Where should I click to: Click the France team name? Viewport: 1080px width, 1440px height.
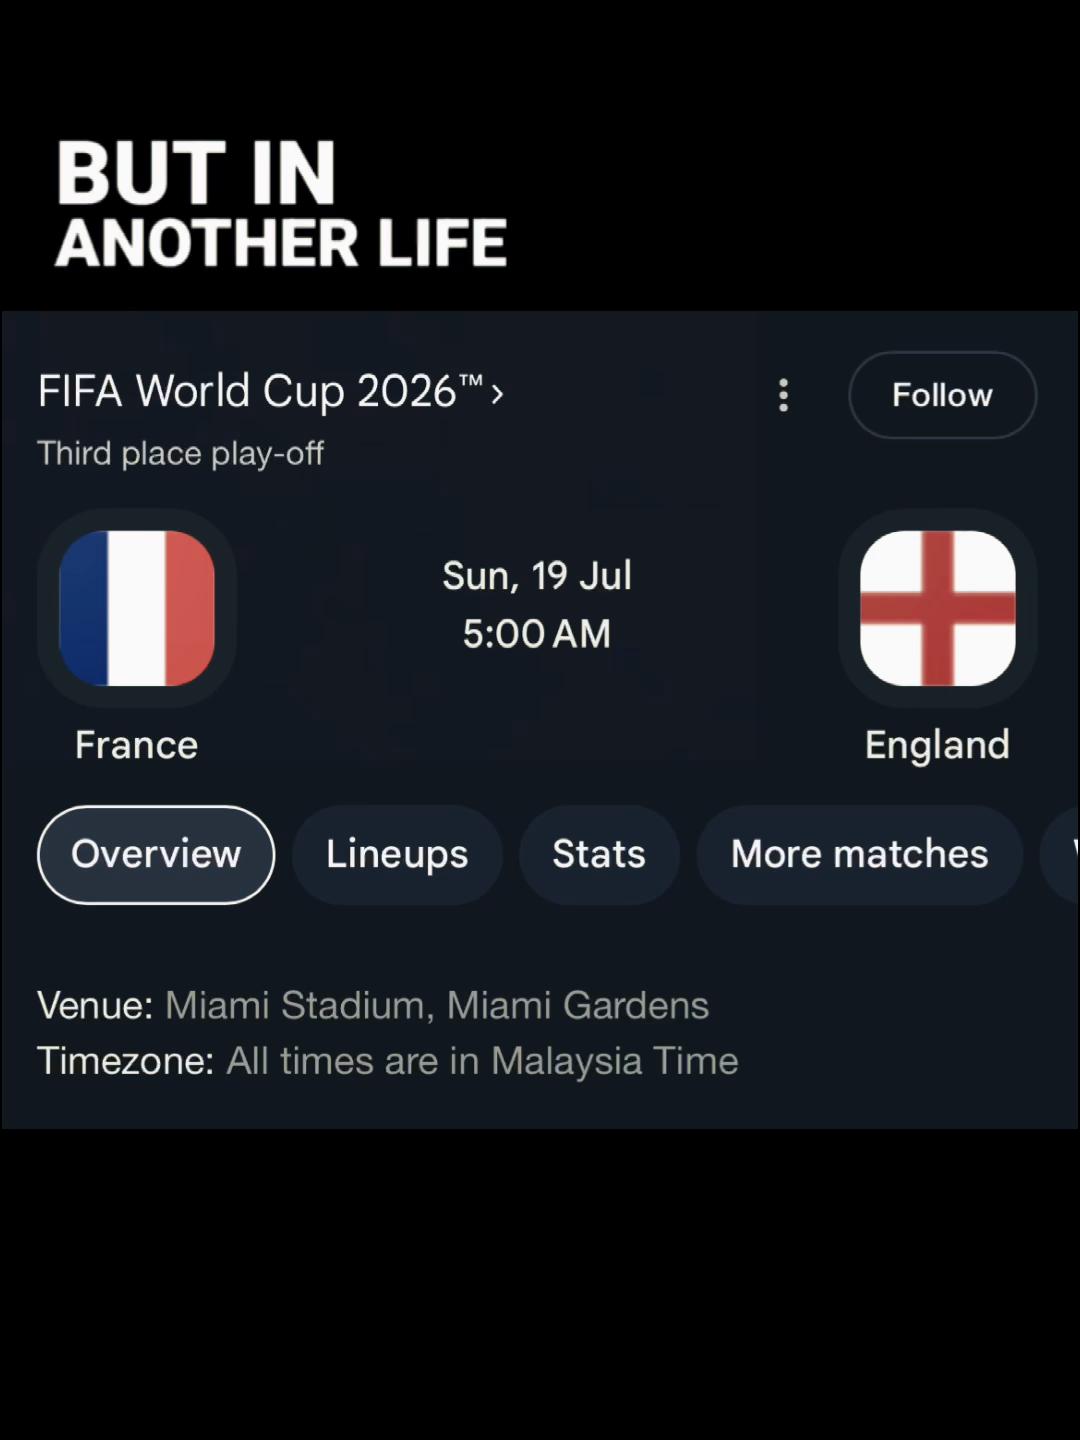click(x=137, y=745)
